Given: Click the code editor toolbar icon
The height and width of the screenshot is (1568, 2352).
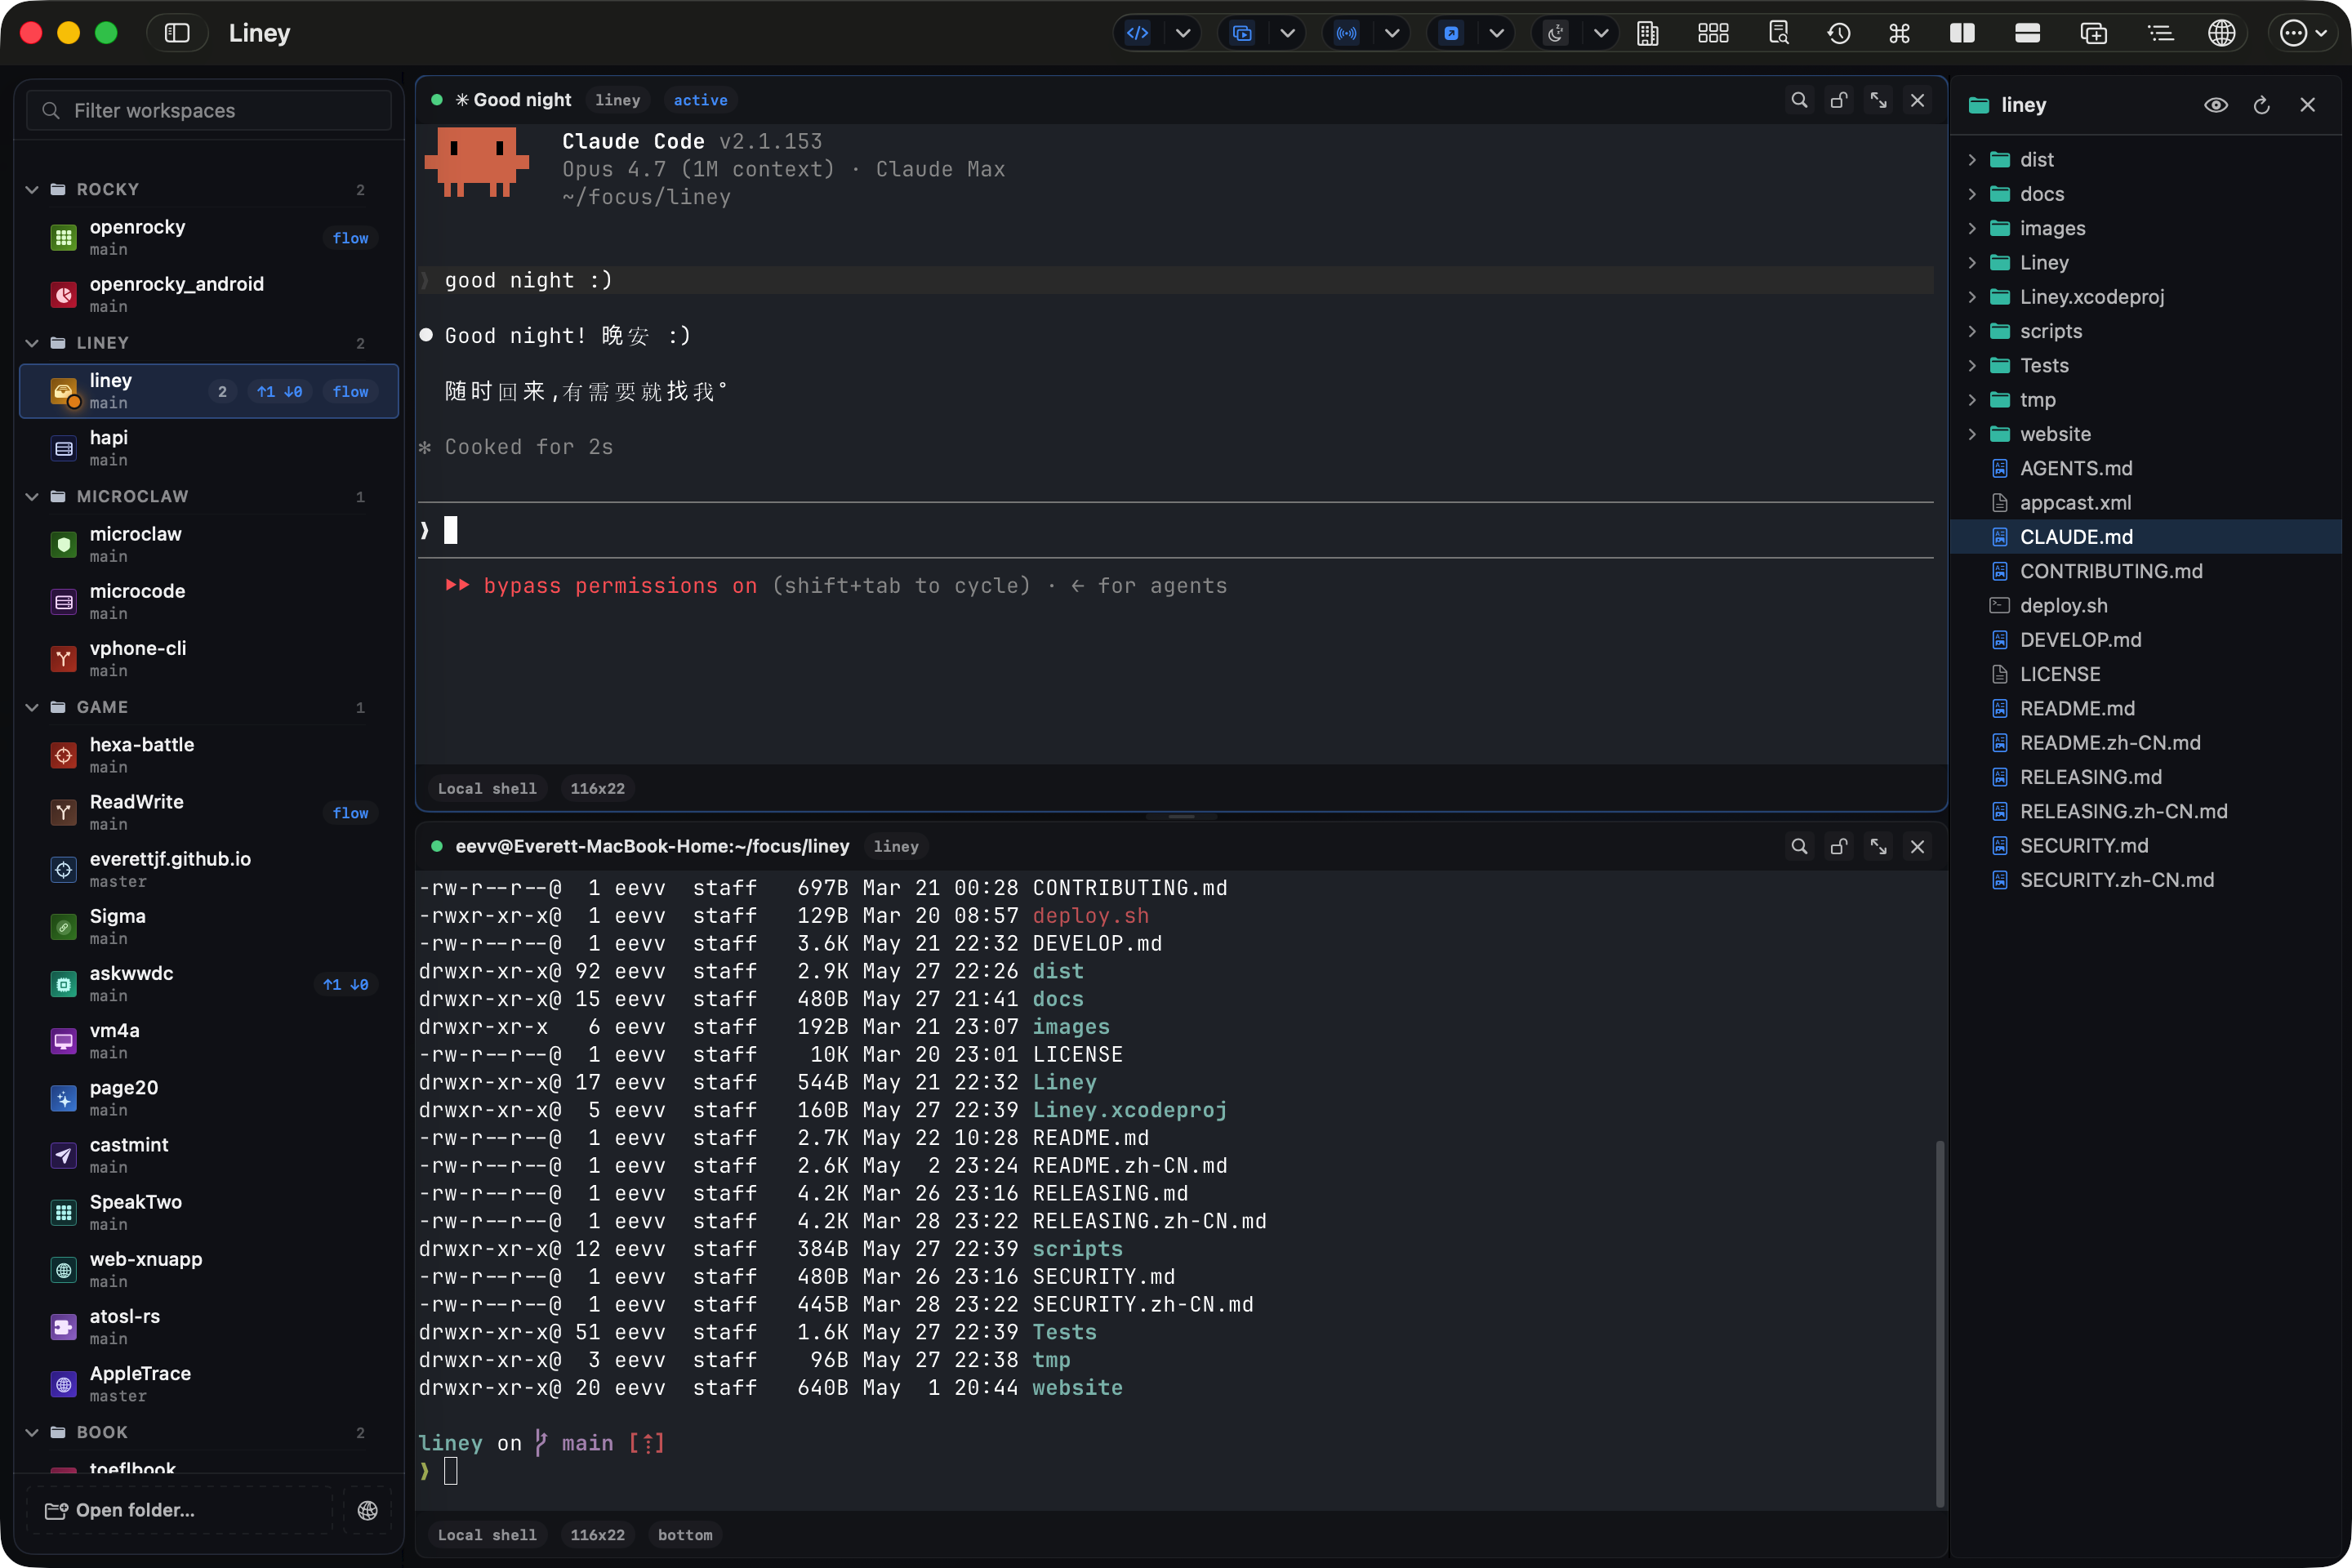Looking at the screenshot, I should pyautogui.click(x=1138, y=33).
